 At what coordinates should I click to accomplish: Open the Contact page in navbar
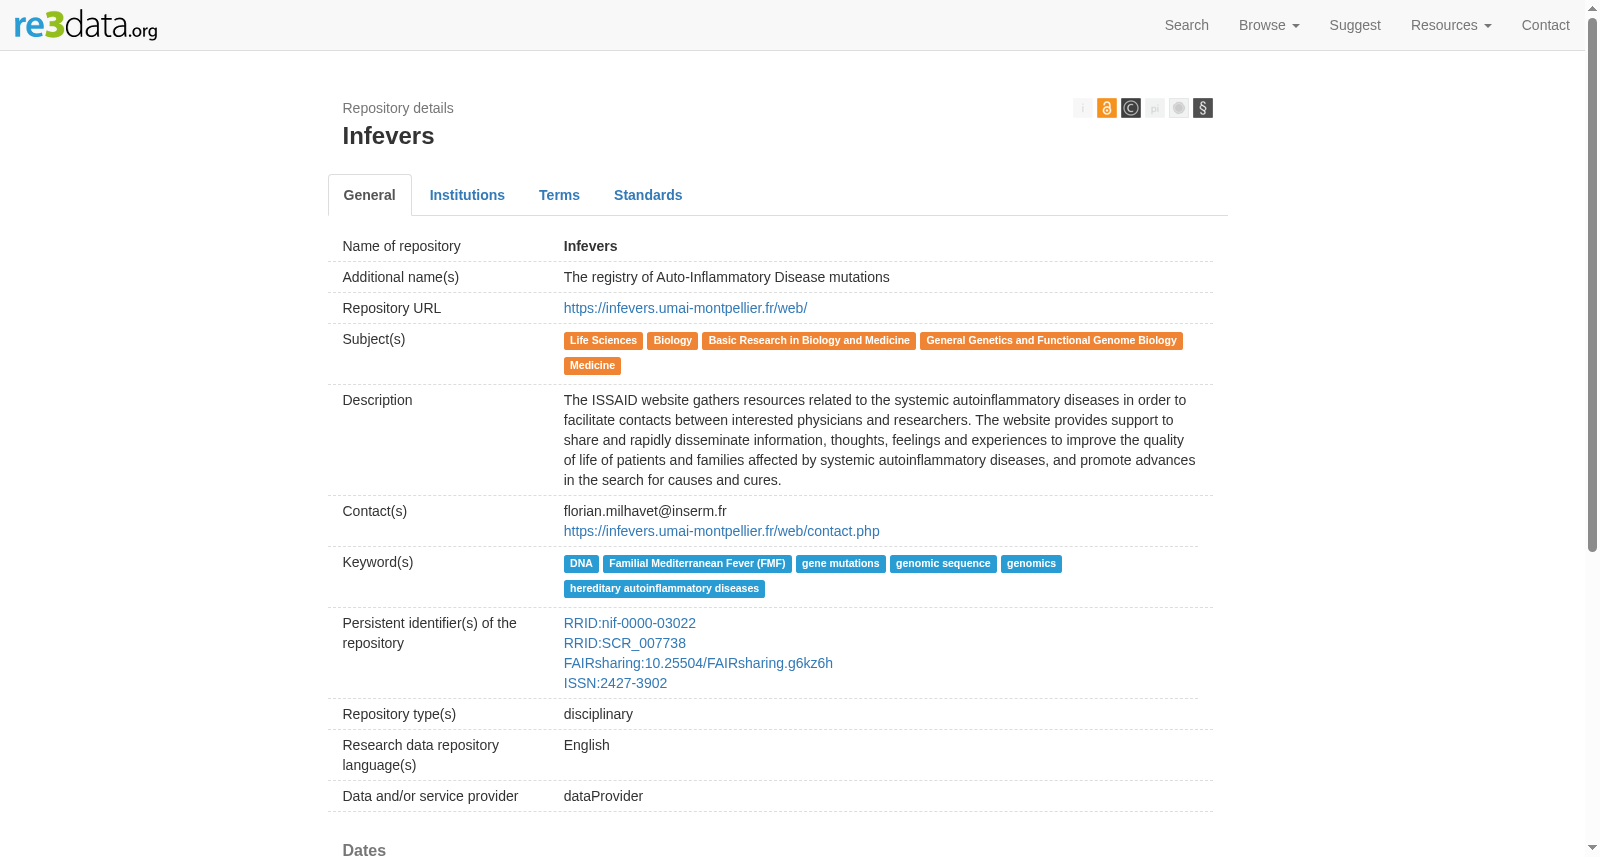1545,25
